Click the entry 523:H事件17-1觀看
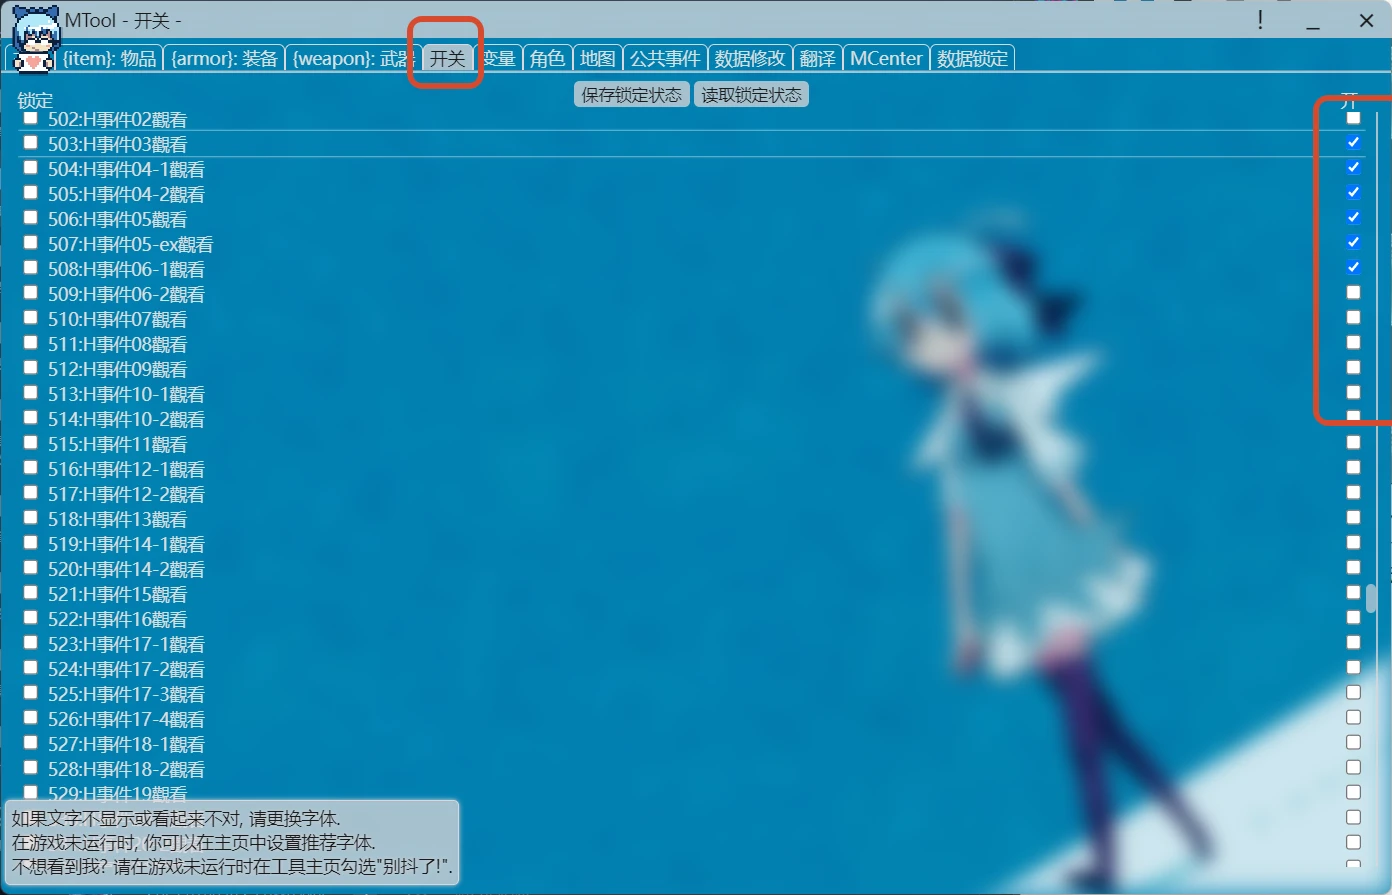Screen dimensions: 1392x895 click(x=126, y=644)
